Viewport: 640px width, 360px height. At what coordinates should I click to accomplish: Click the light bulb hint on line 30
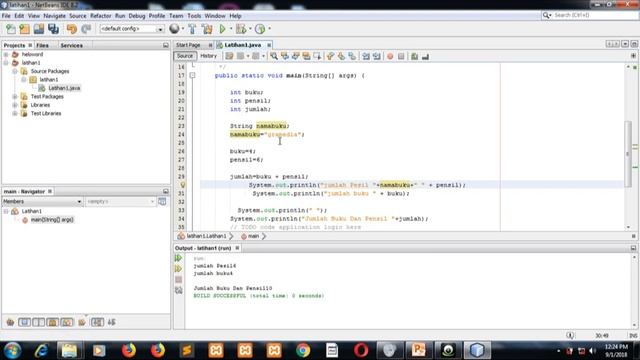[183, 185]
